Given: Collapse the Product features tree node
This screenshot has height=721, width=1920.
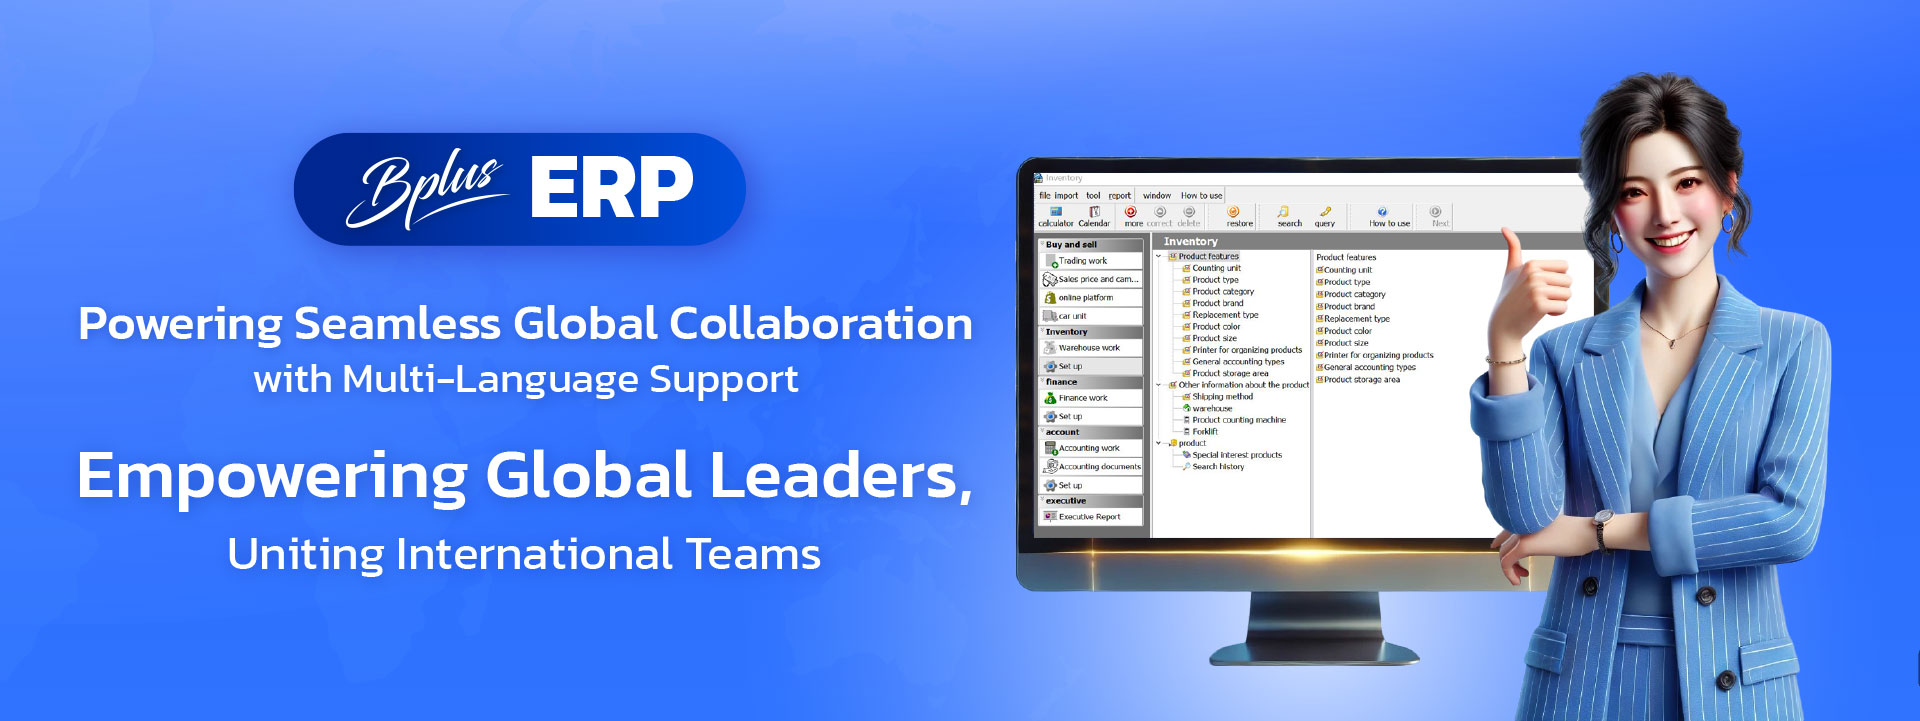Looking at the screenshot, I should coord(1160,257).
